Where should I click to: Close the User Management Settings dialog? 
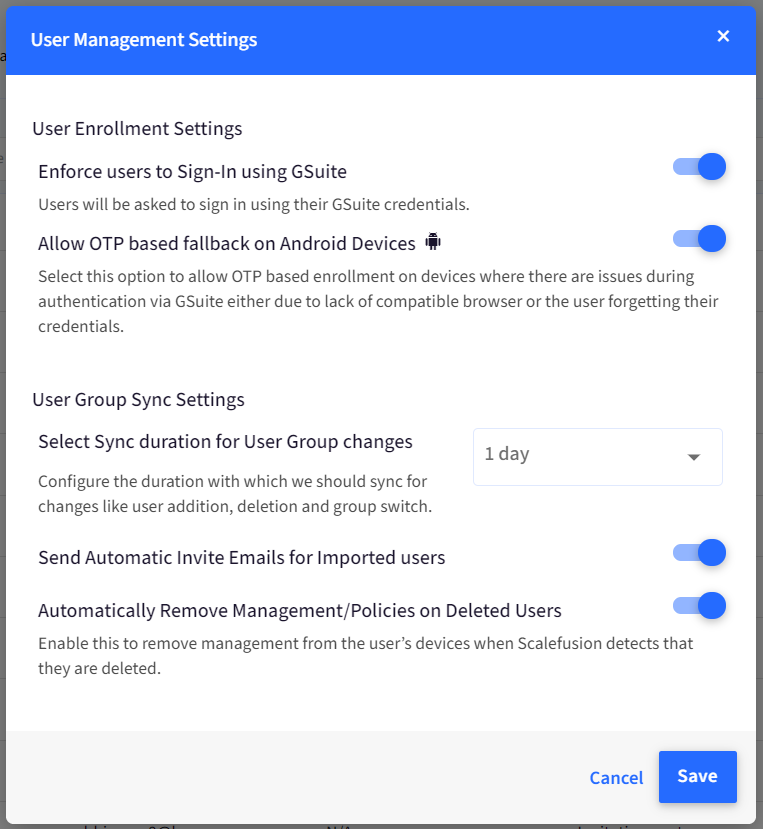tap(723, 36)
